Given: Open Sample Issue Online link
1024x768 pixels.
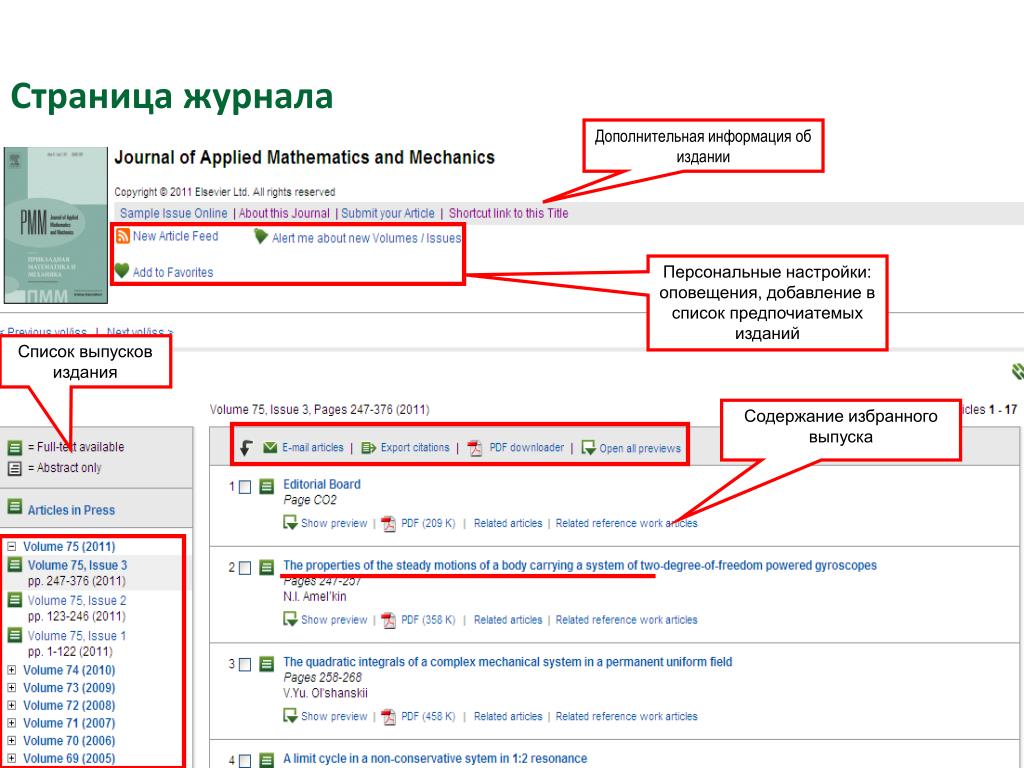Looking at the screenshot, I should [x=174, y=214].
